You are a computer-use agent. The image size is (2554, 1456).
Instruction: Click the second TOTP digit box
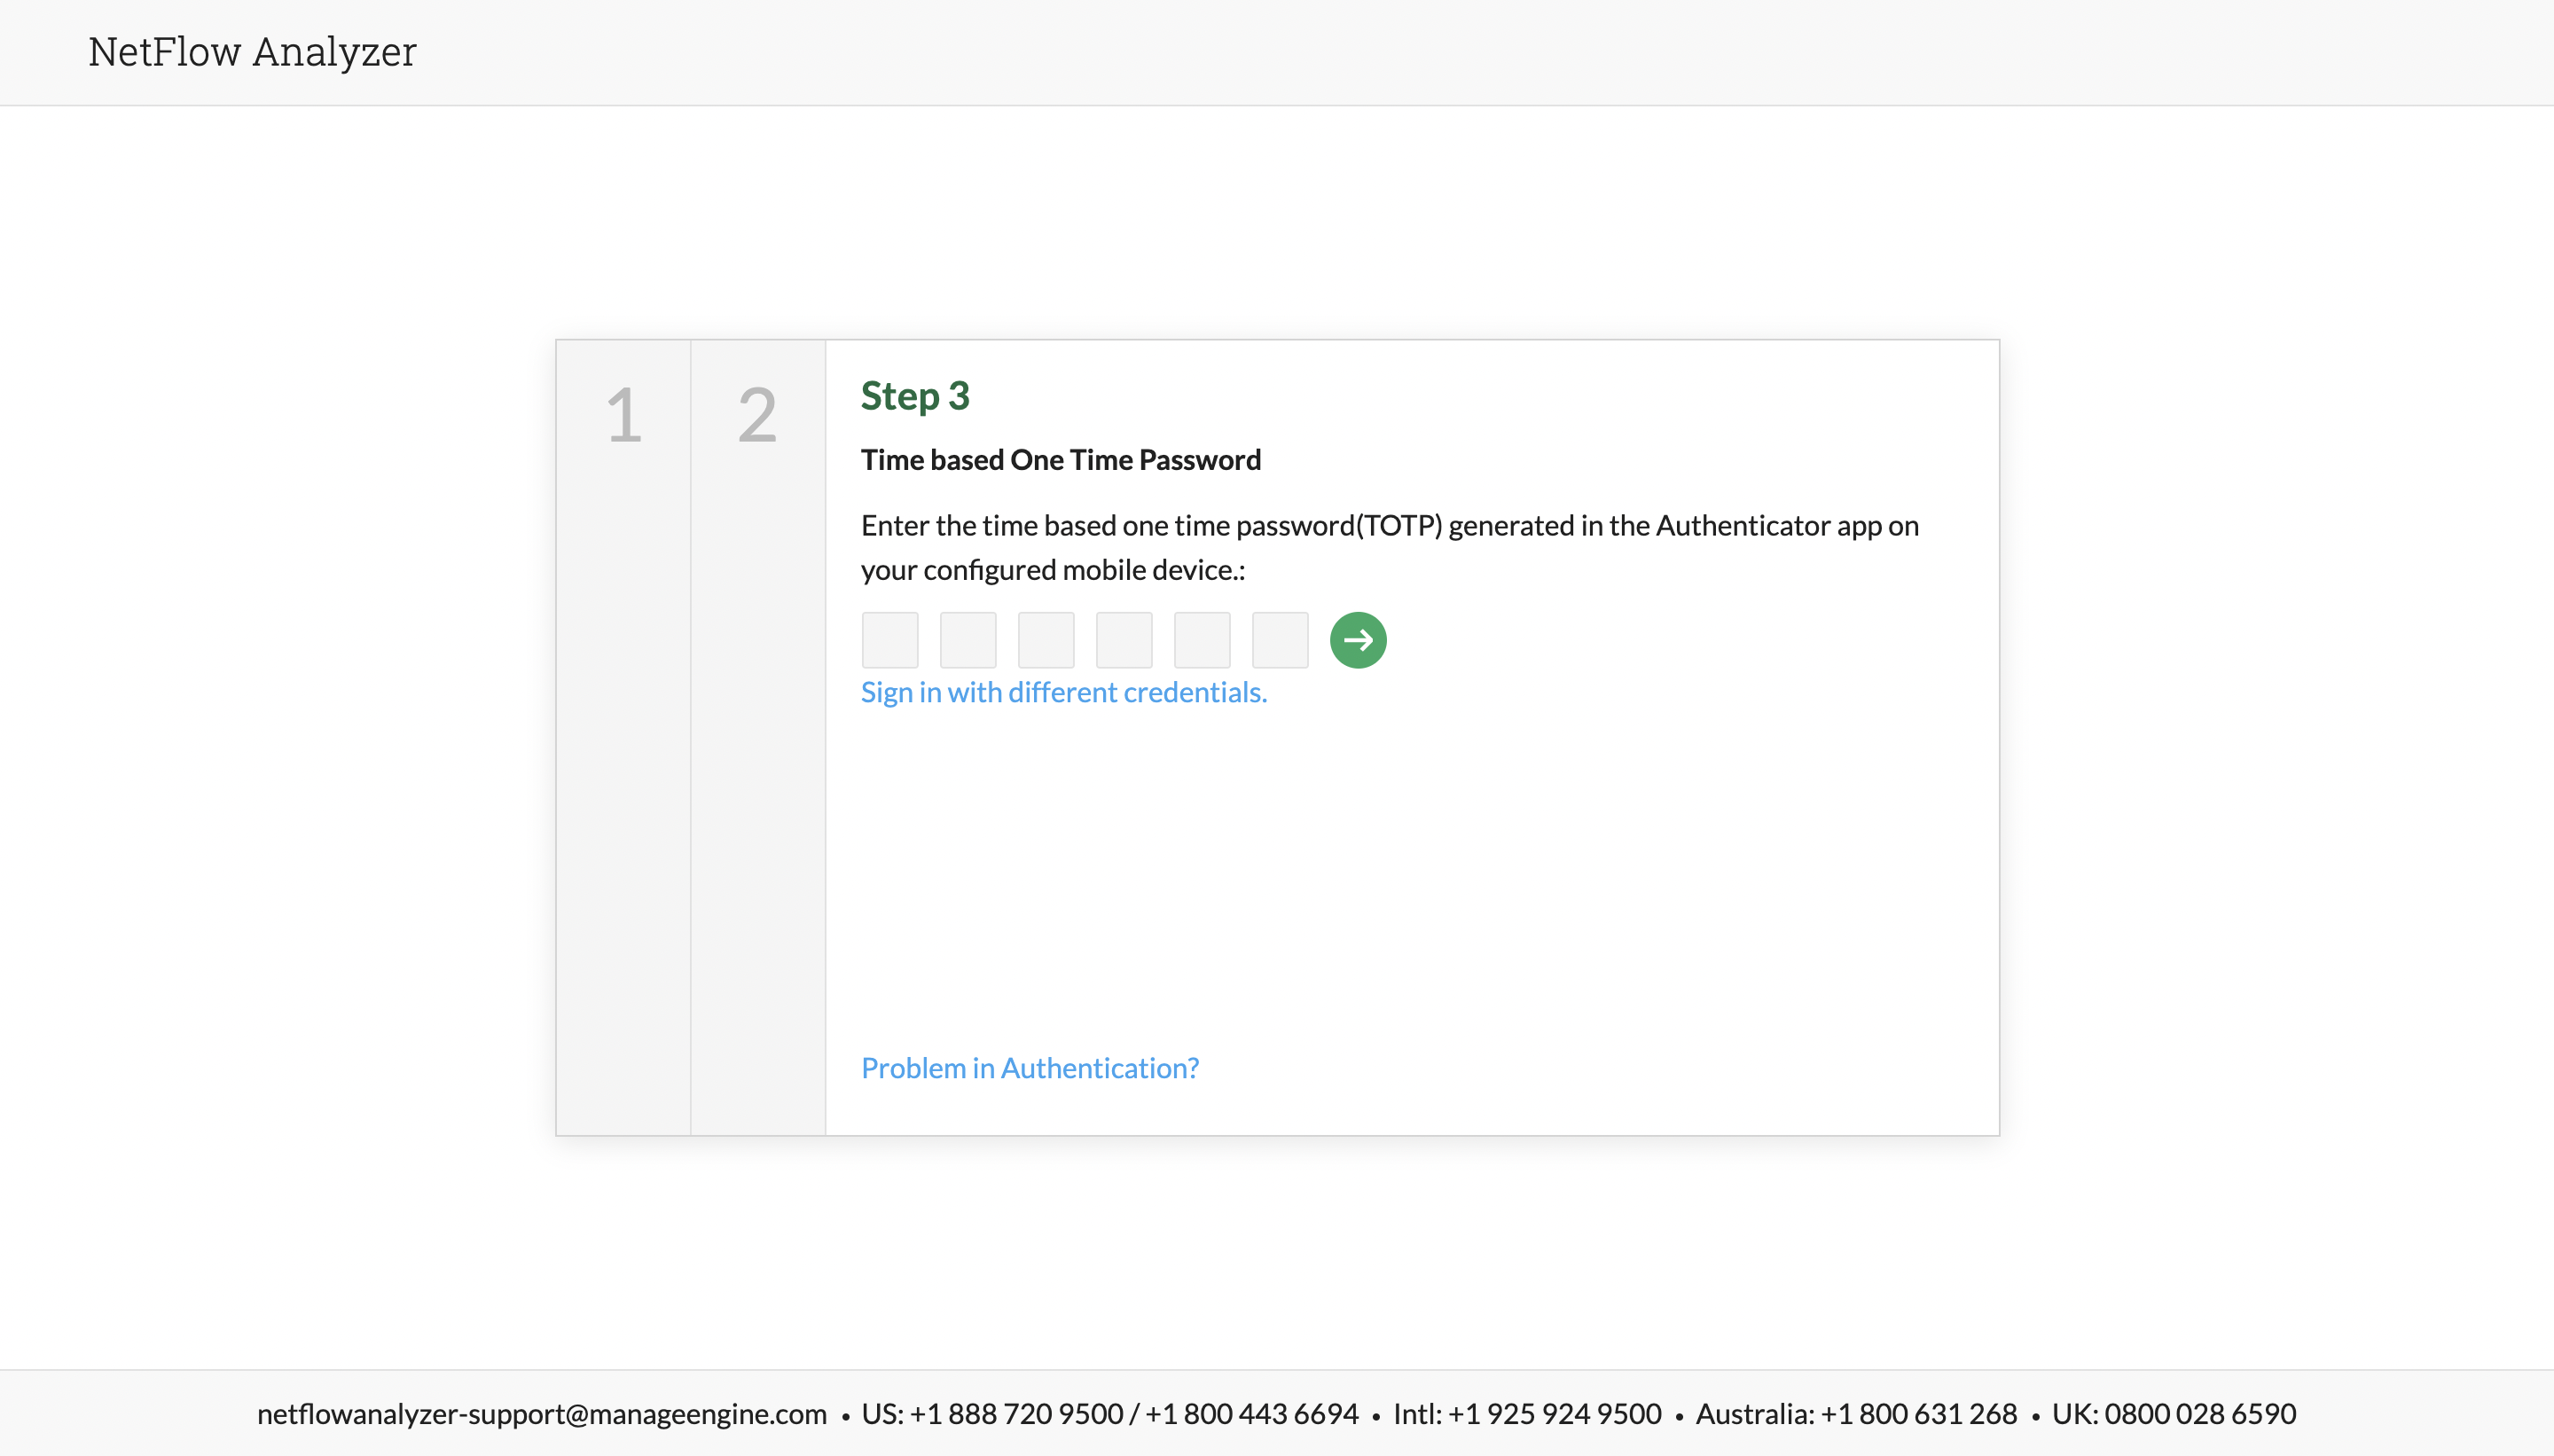(967, 640)
